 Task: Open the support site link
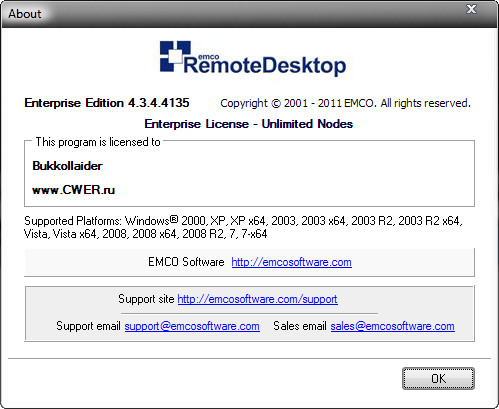[x=257, y=299]
